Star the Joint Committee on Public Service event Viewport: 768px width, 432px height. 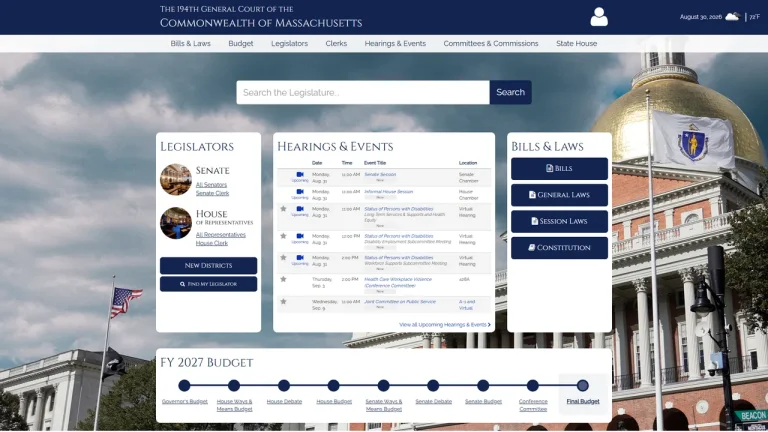pyautogui.click(x=283, y=301)
